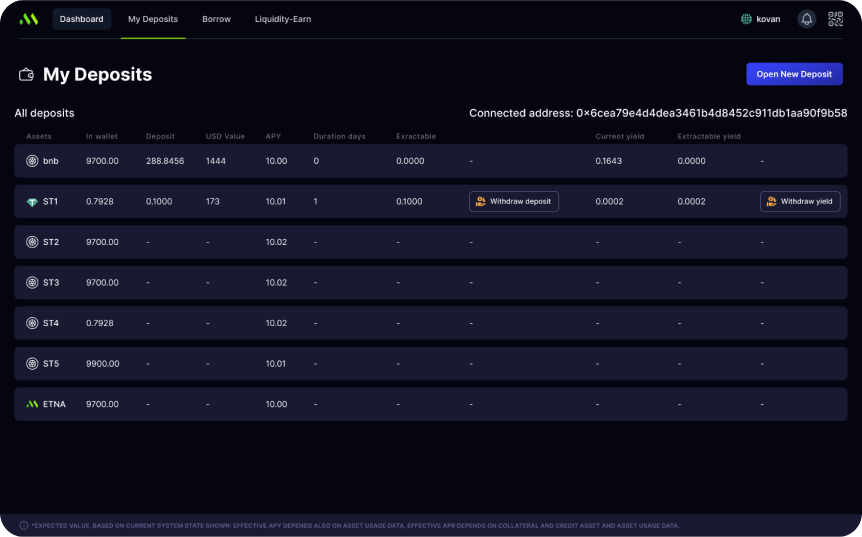The height and width of the screenshot is (537, 862).
Task: Open the notifications bell icon
Action: coord(806,19)
